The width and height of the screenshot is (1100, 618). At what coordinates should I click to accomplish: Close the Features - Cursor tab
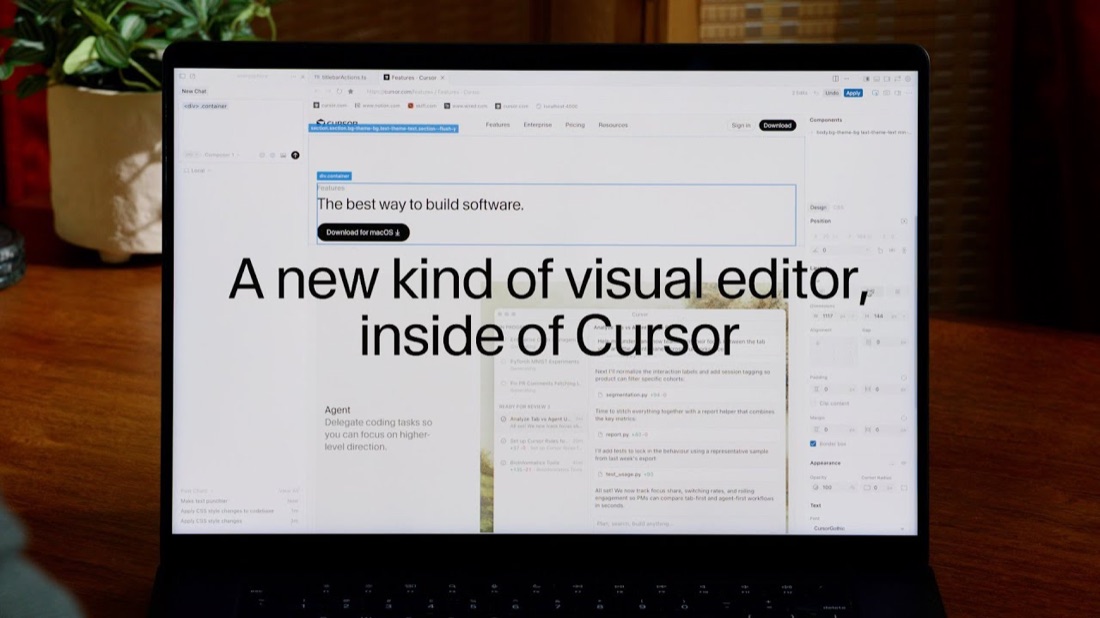point(443,78)
